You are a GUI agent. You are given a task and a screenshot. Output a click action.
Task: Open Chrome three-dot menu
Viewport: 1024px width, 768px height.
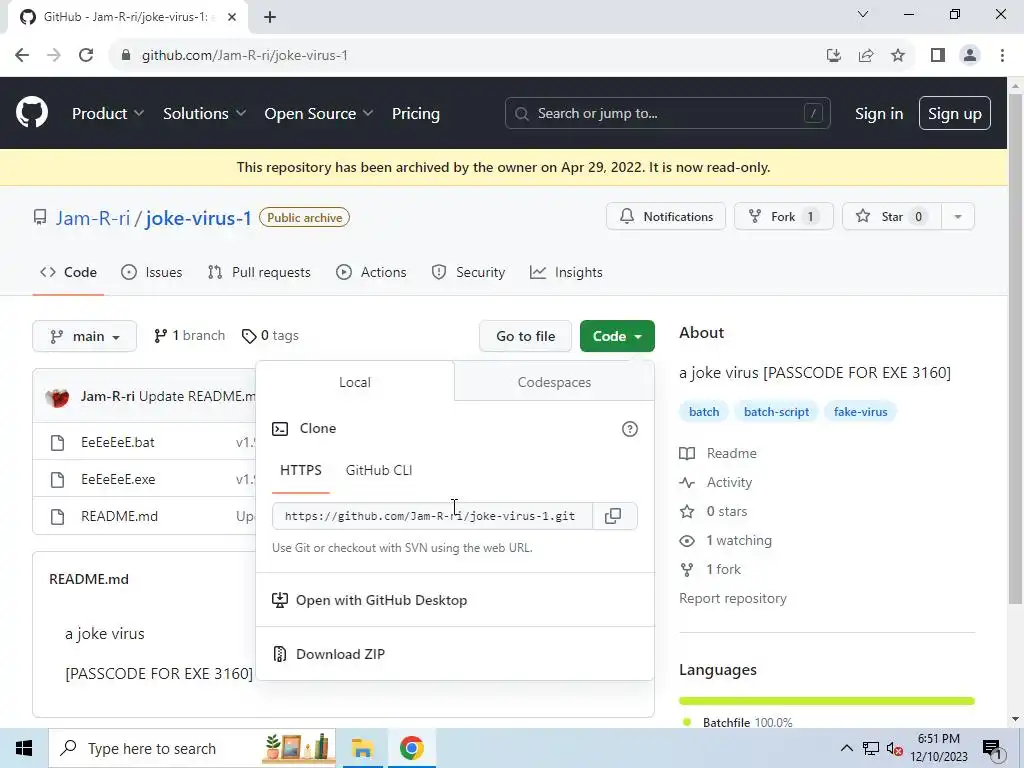1002,56
